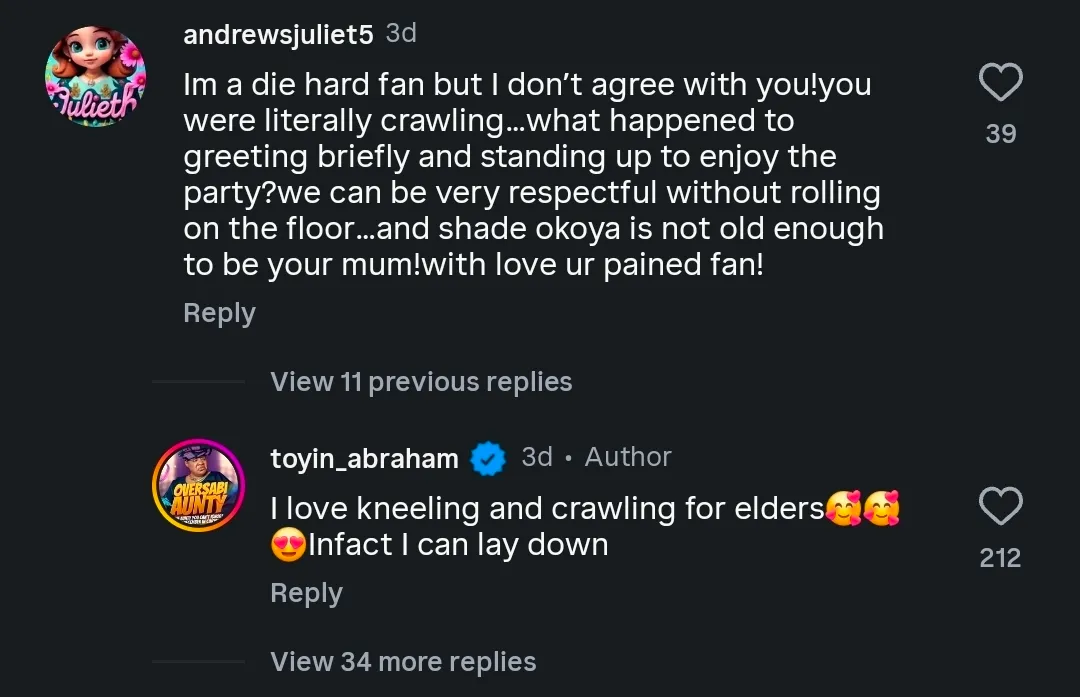Click the 3d timestamp on andrewsjuliet5's comment
1080x697 pixels.
coord(401,33)
